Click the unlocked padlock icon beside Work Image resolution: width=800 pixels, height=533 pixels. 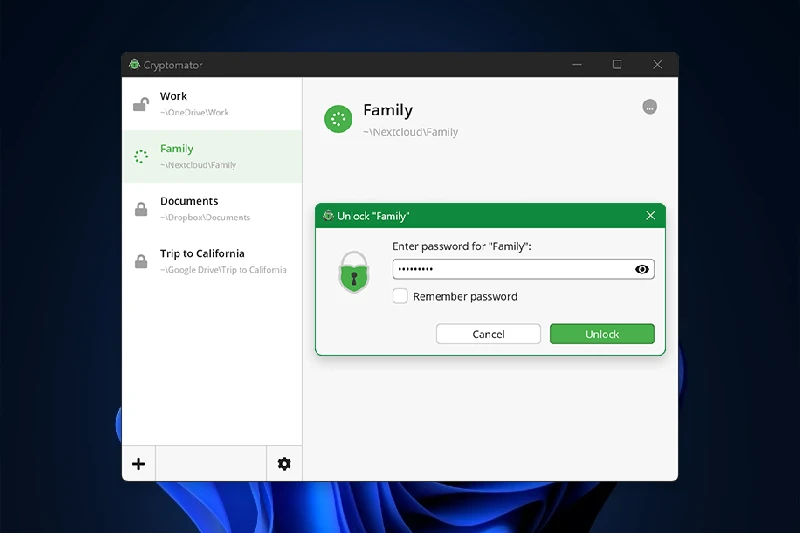141,104
